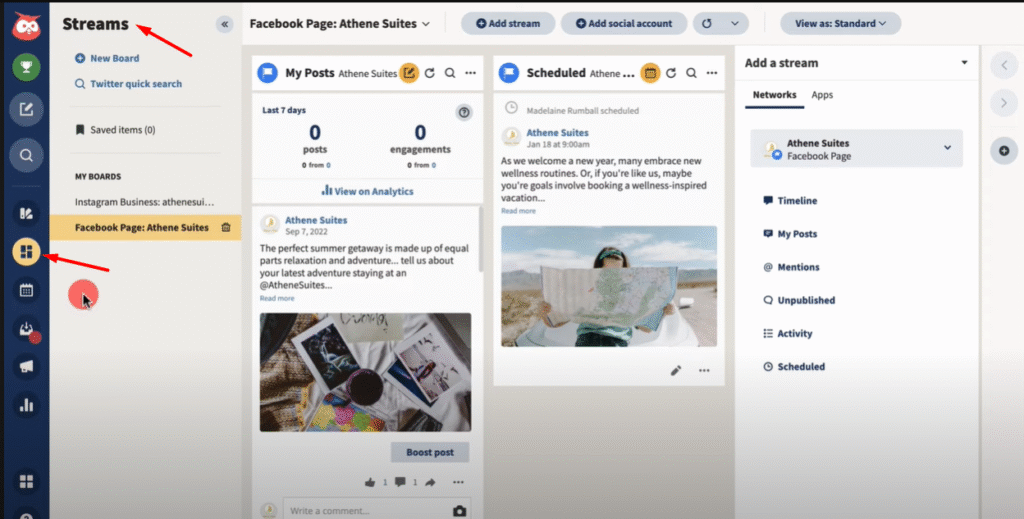Open the Planner calendar icon in sidebar
The height and width of the screenshot is (519, 1024).
click(26, 290)
